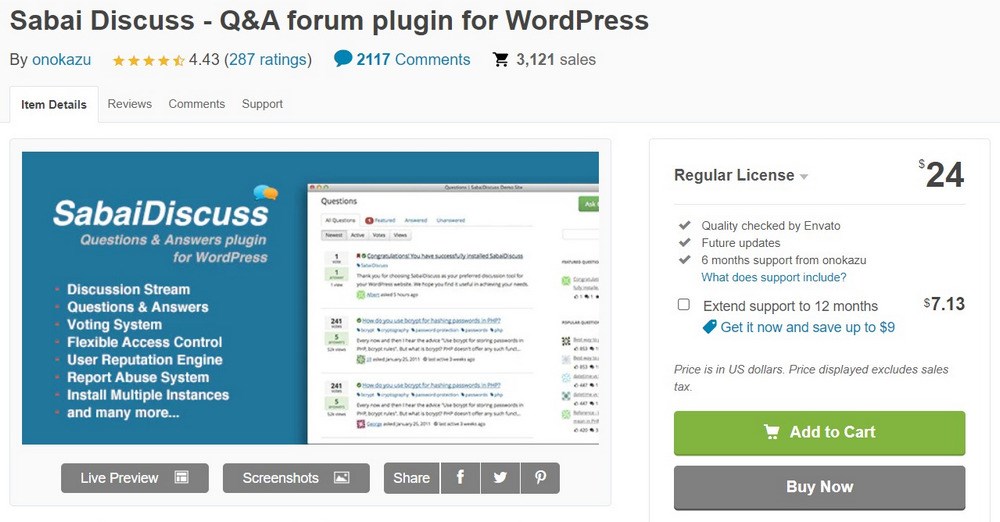Click 6 months support from onokazu text
This screenshot has height=522, width=1000.
click(784, 260)
